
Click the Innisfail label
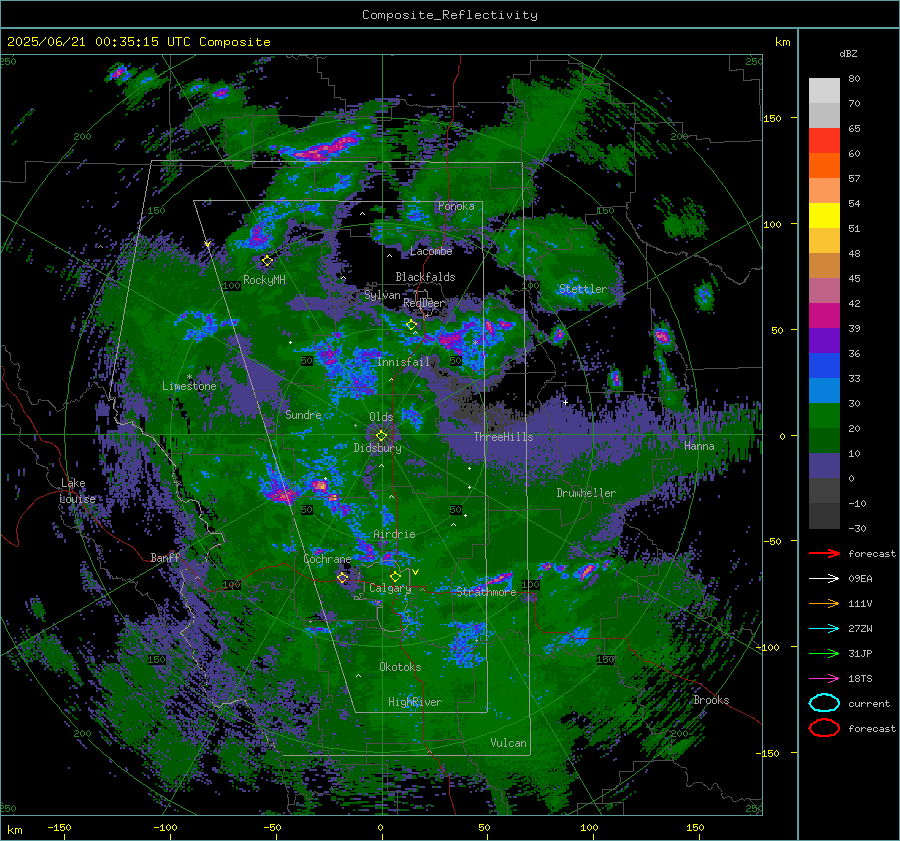click(x=403, y=362)
